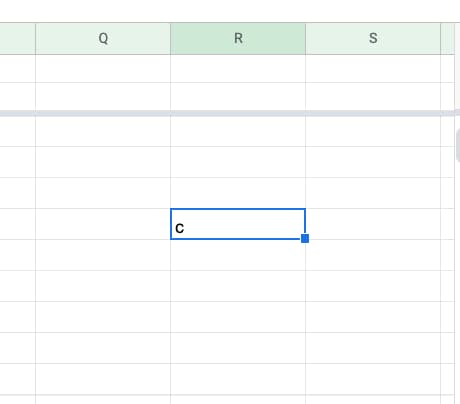Image resolution: width=460 pixels, height=404 pixels.
Task: Select the highlighted column R header
Action: click(x=238, y=39)
